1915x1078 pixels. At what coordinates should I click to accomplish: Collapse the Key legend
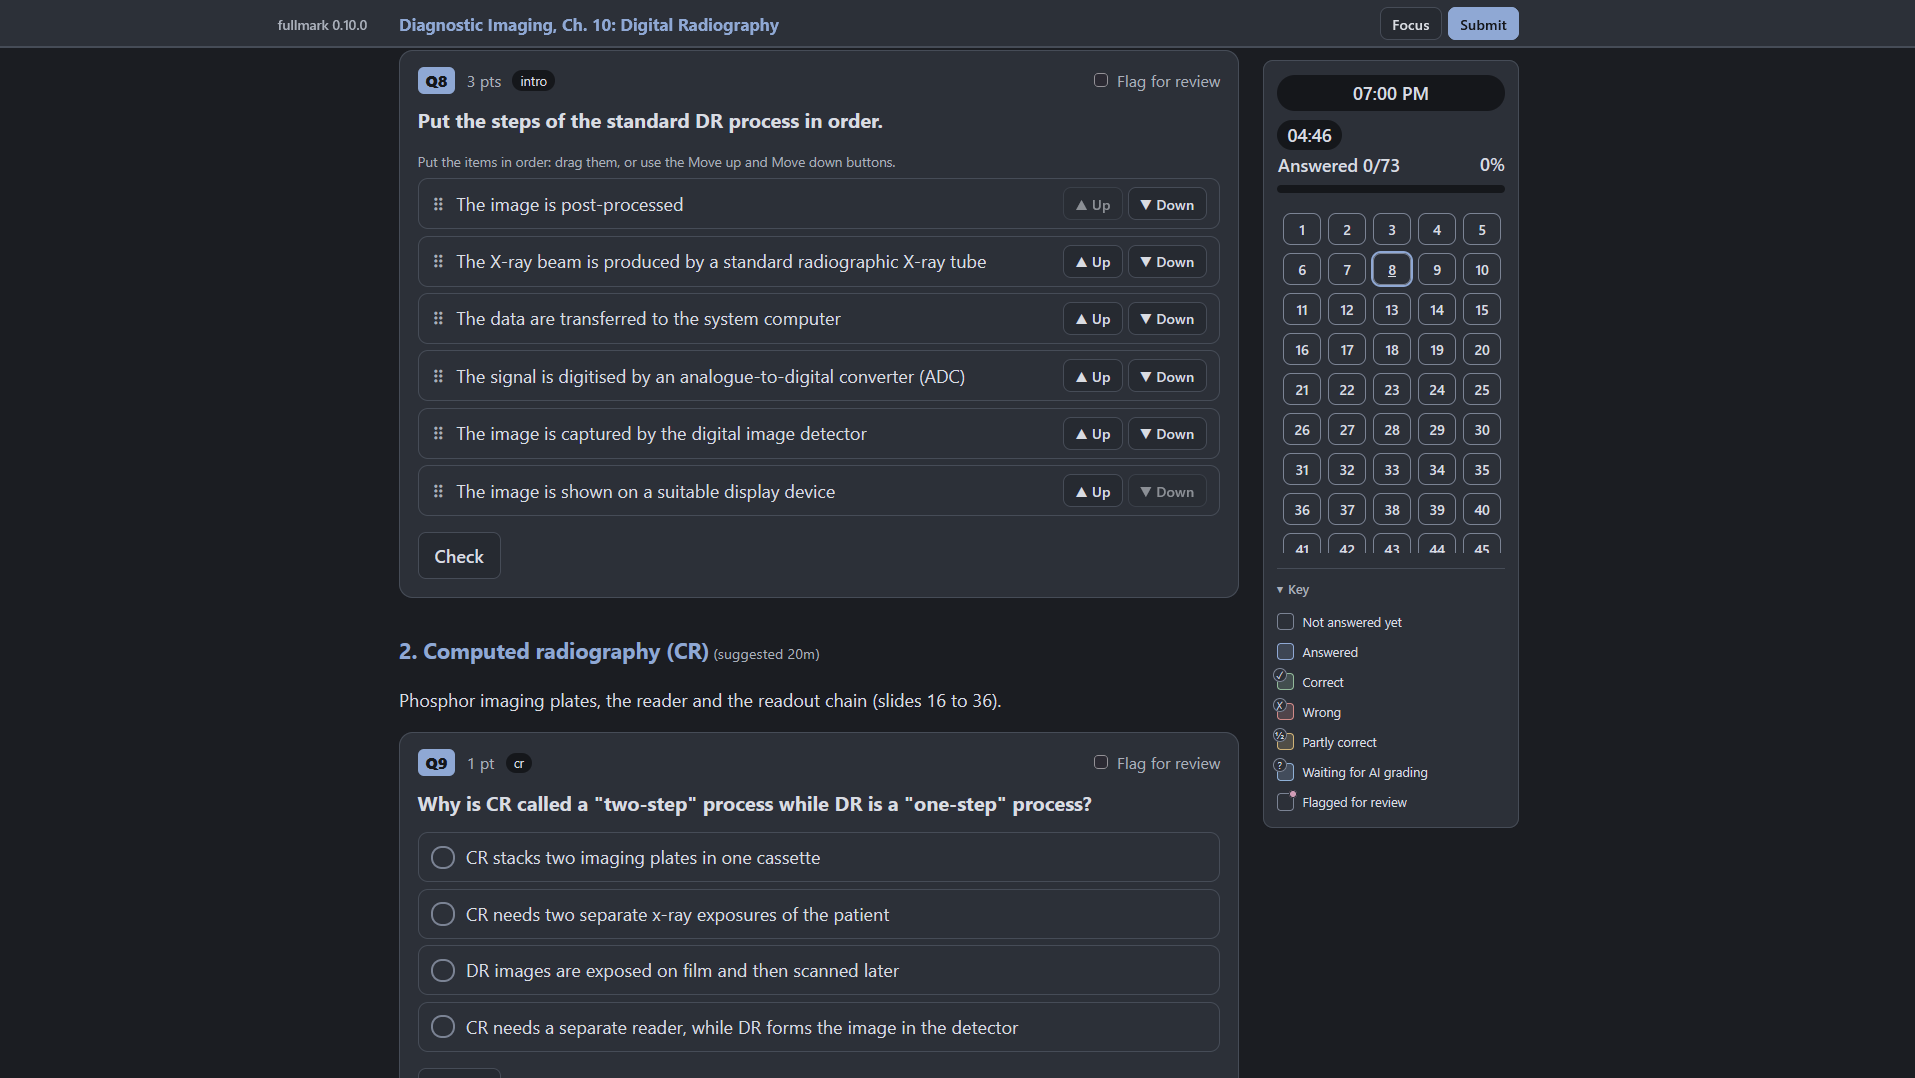tap(1293, 589)
